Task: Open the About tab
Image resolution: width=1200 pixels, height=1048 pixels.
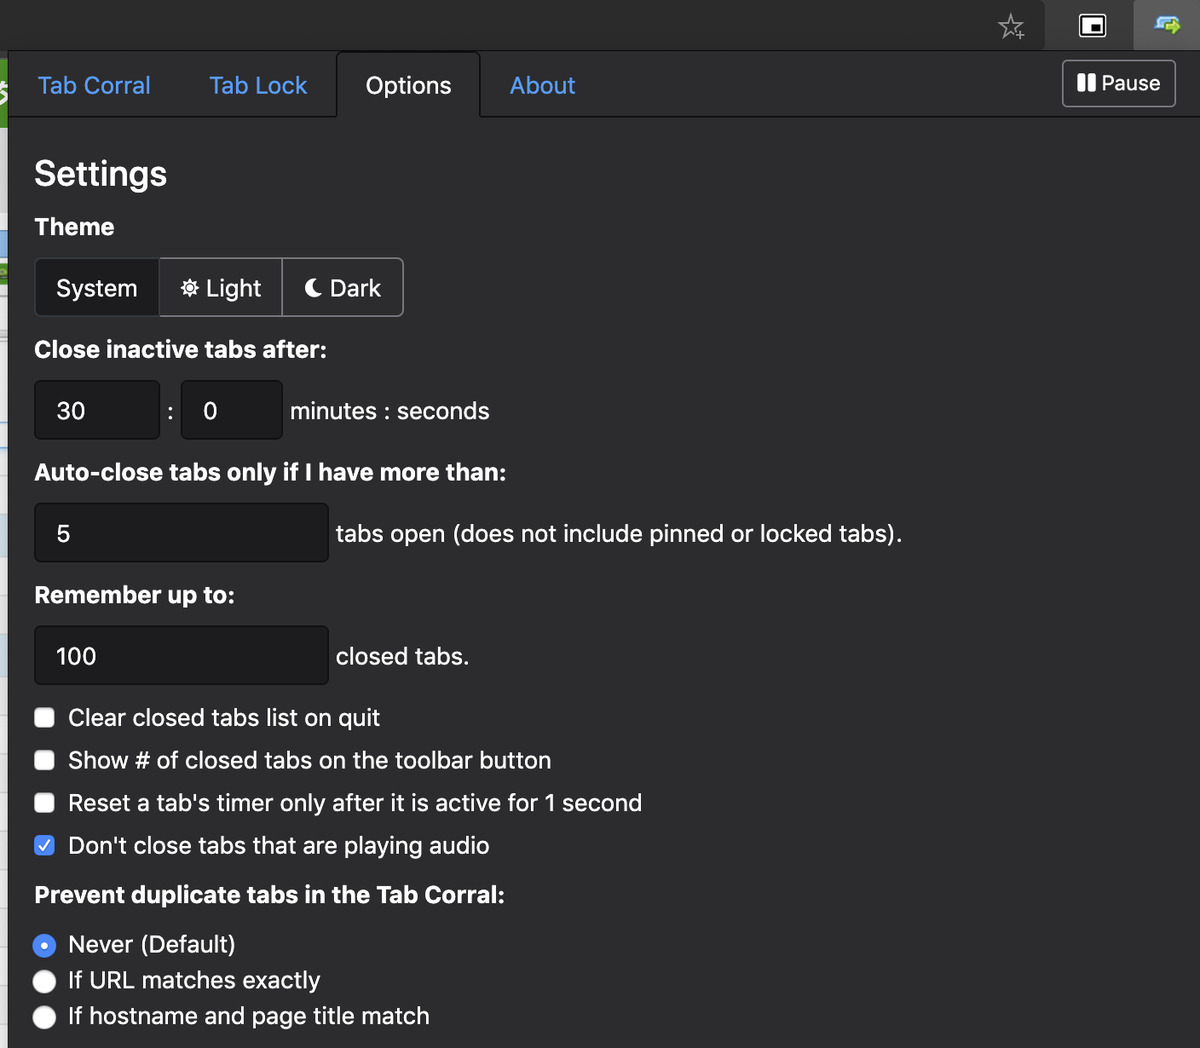Action: [542, 86]
